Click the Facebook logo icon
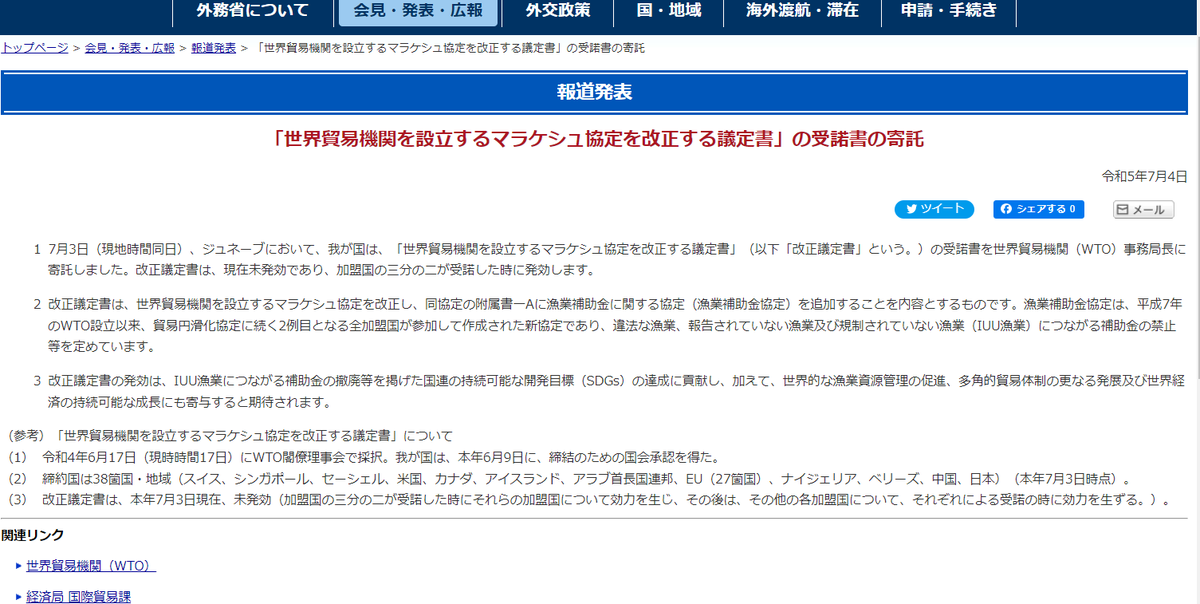Viewport: 1200px width, 604px height. (x=1006, y=209)
